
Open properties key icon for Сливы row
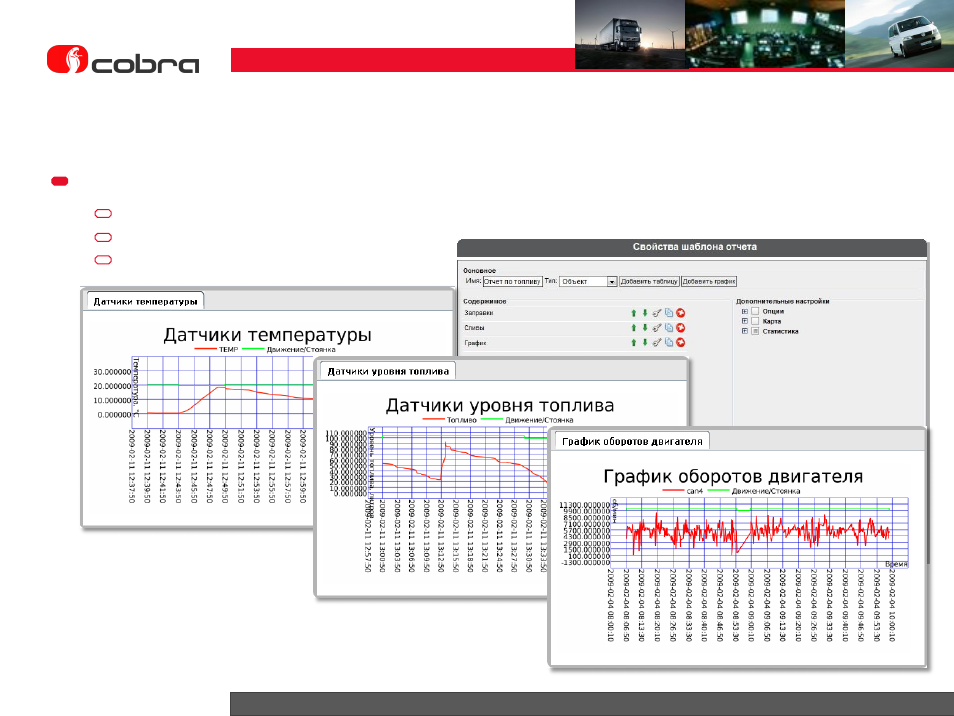pos(656,328)
